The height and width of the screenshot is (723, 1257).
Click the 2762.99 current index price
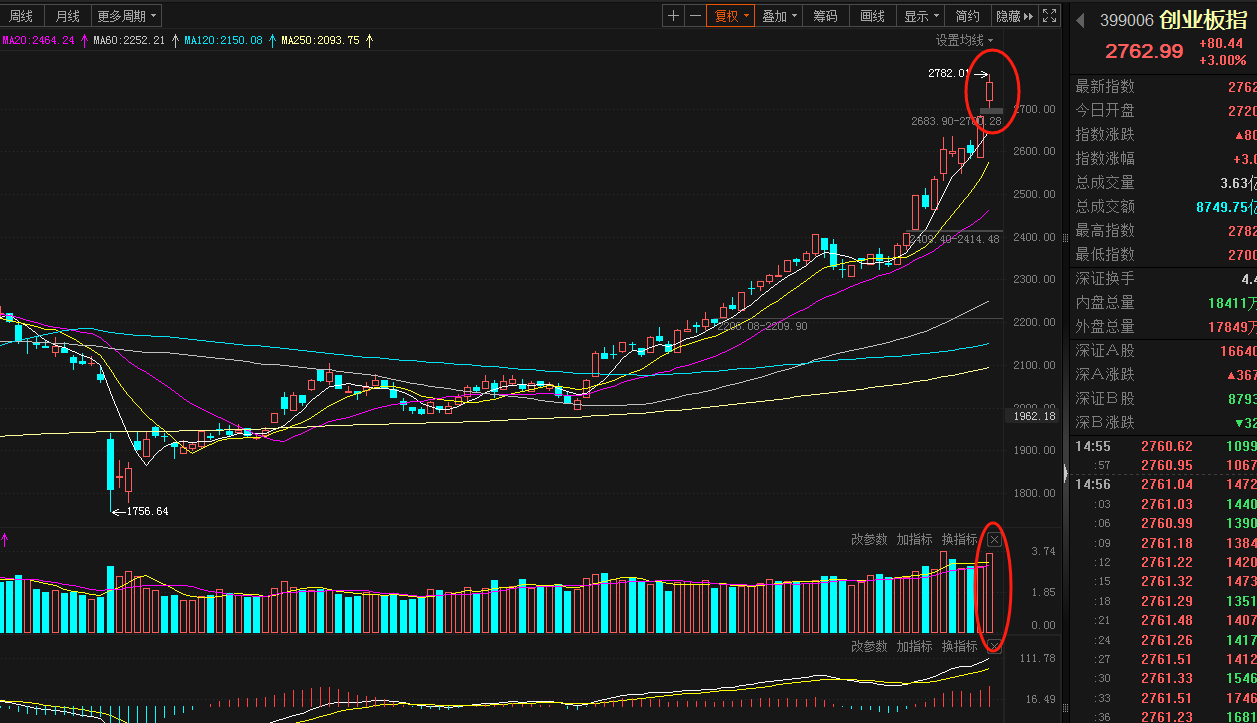point(1144,51)
